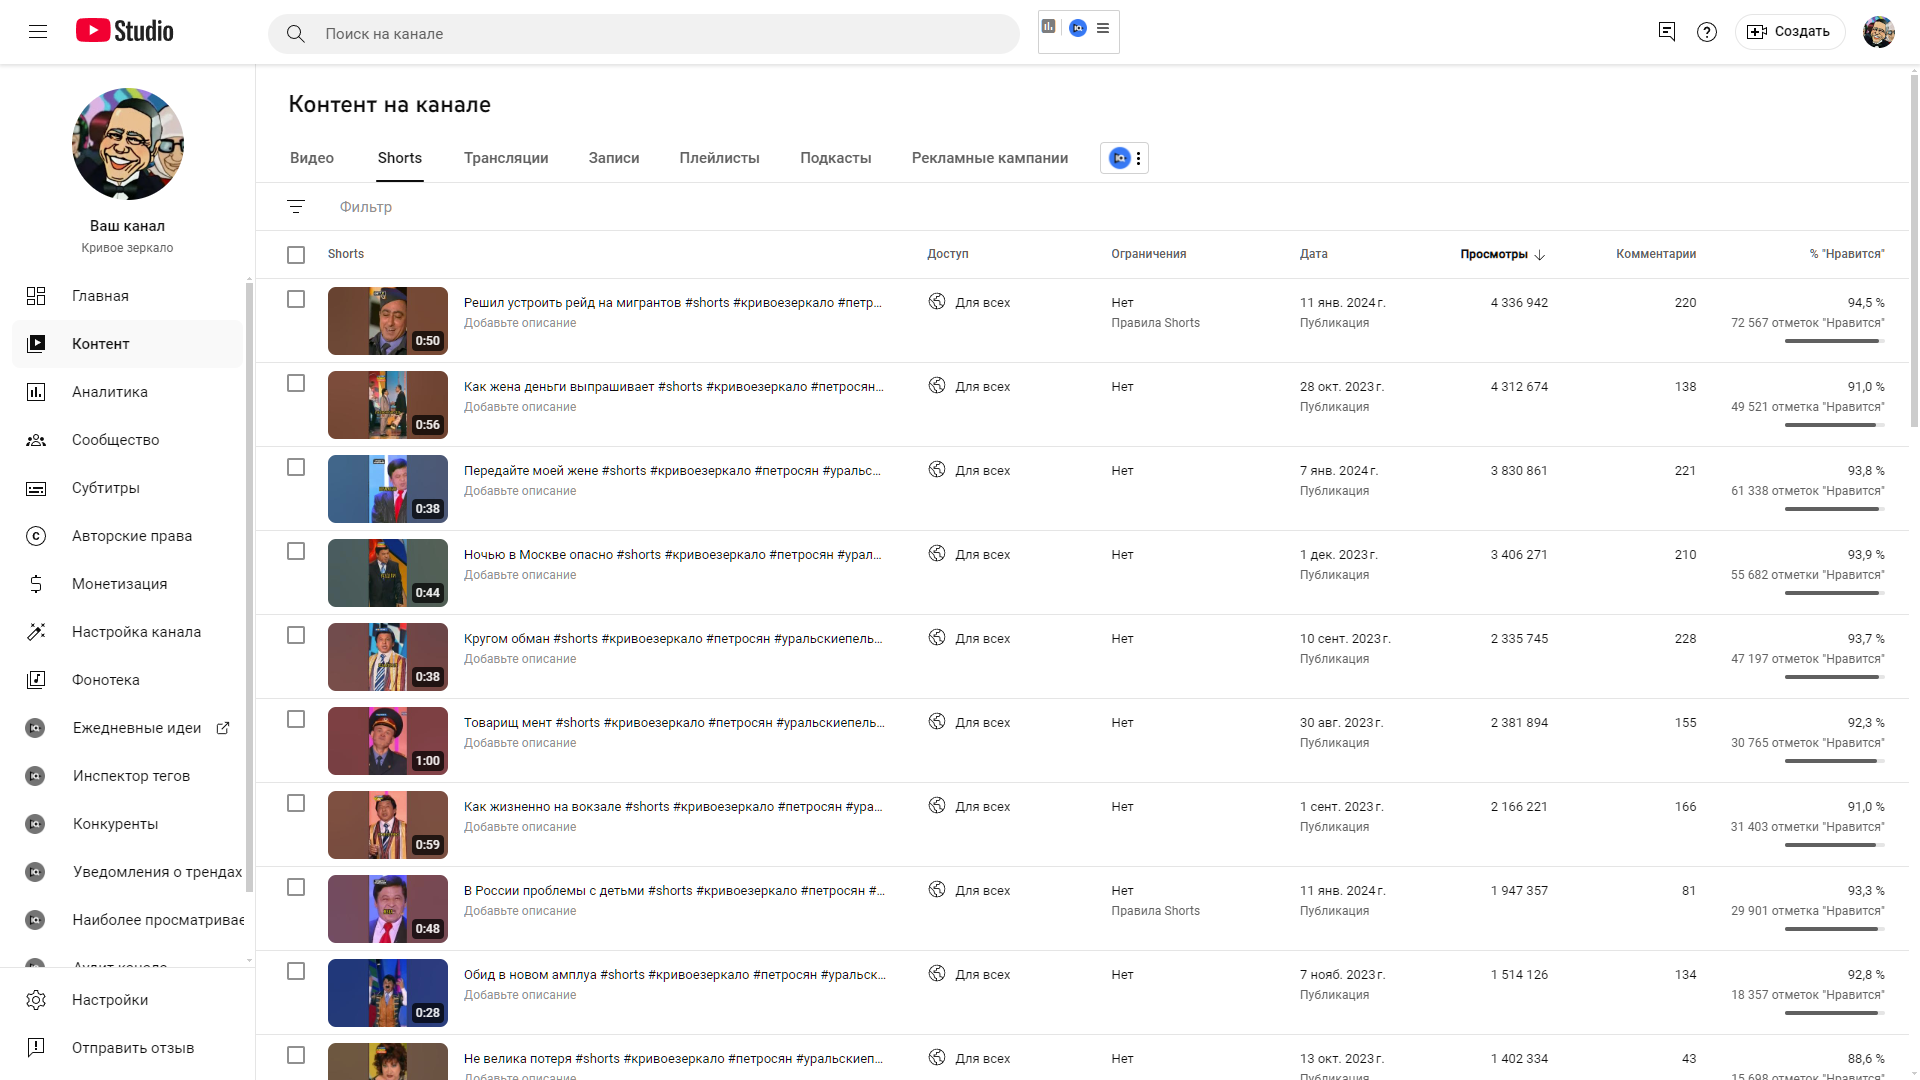Check the 'Передайте моей жене' row checkbox

pos(296,467)
